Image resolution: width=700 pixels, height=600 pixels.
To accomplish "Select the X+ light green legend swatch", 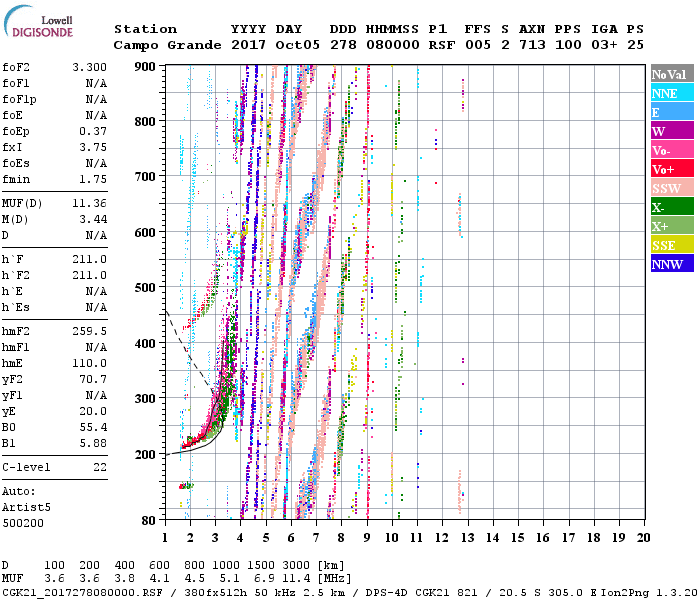I will tap(672, 226).
